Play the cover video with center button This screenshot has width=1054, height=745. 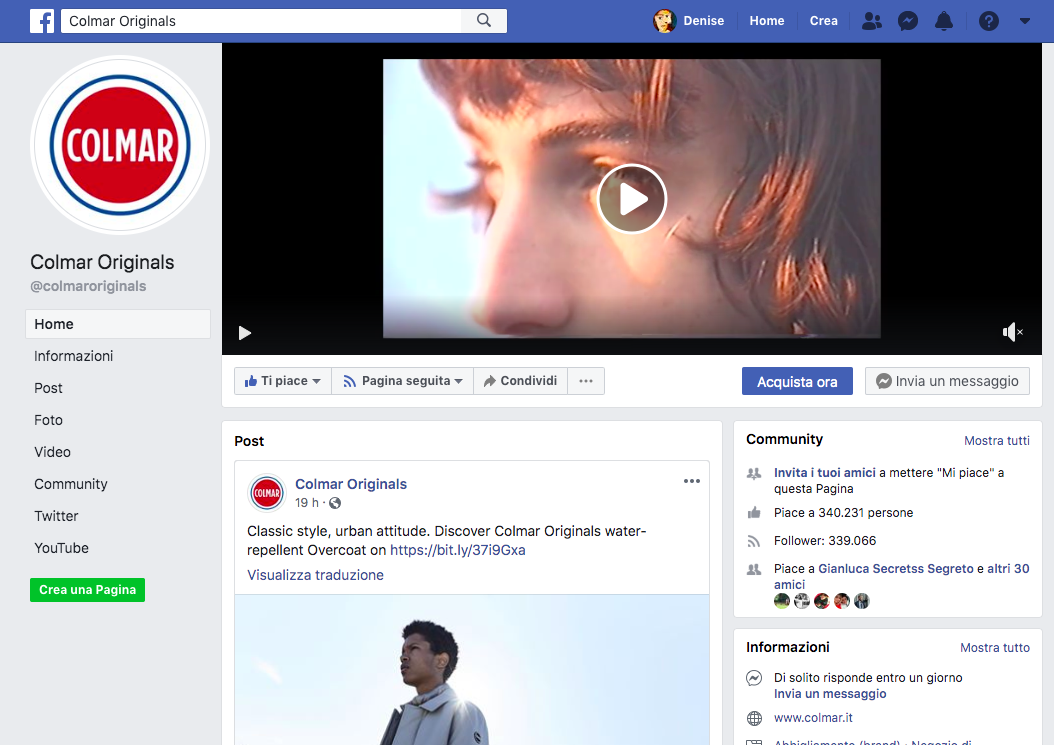(632, 199)
